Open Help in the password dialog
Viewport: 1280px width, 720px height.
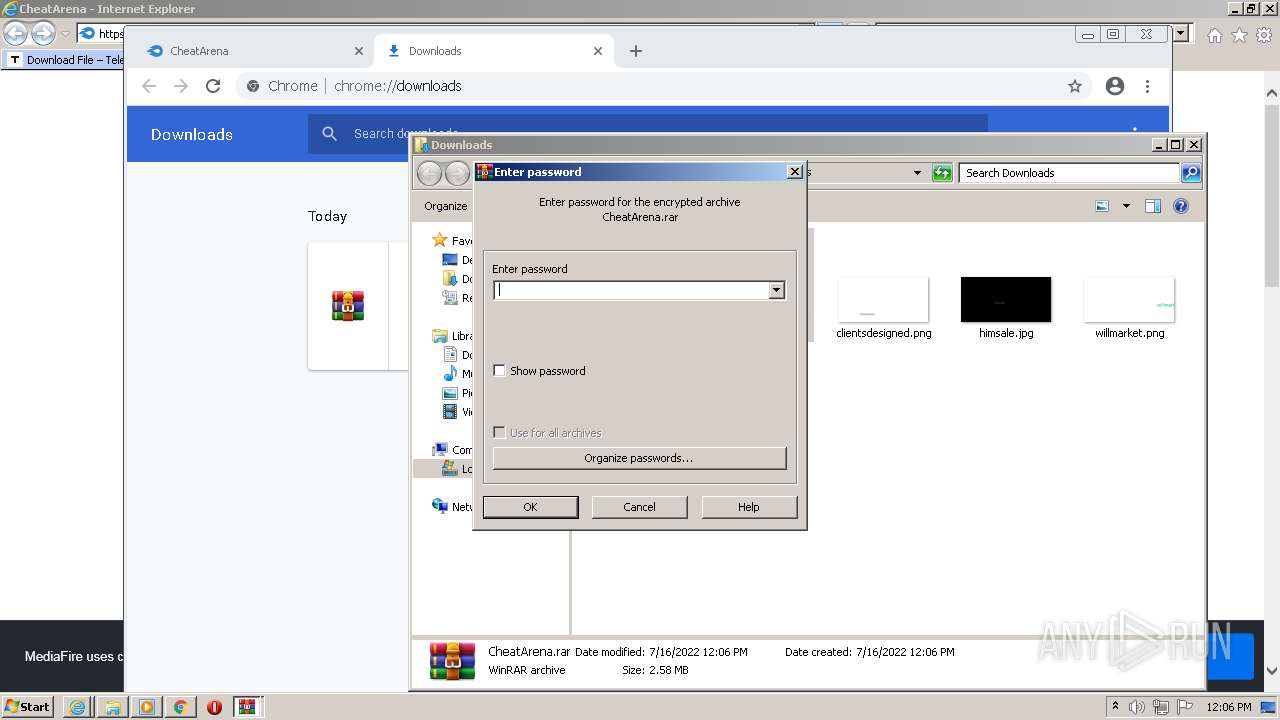click(x=749, y=507)
